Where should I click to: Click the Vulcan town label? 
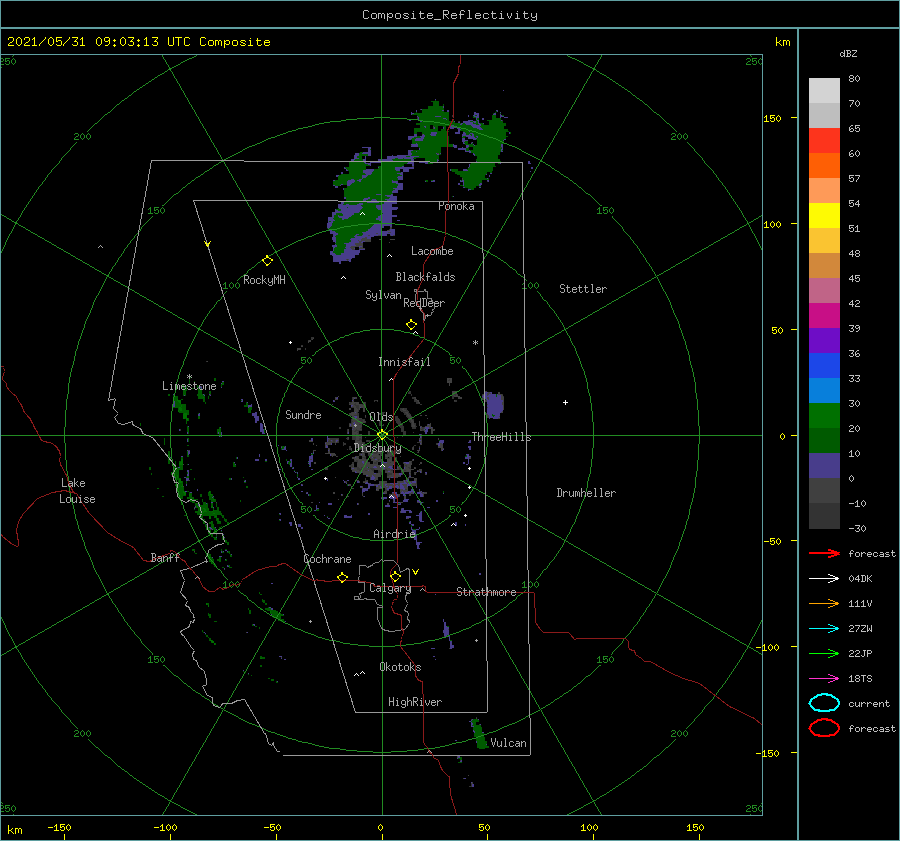[x=508, y=743]
